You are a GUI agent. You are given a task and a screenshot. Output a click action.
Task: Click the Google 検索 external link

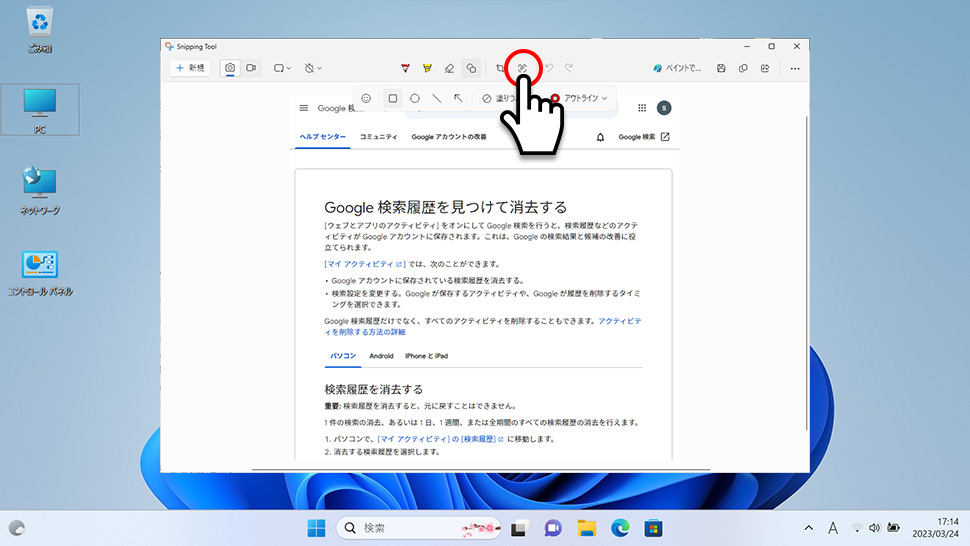coord(644,137)
